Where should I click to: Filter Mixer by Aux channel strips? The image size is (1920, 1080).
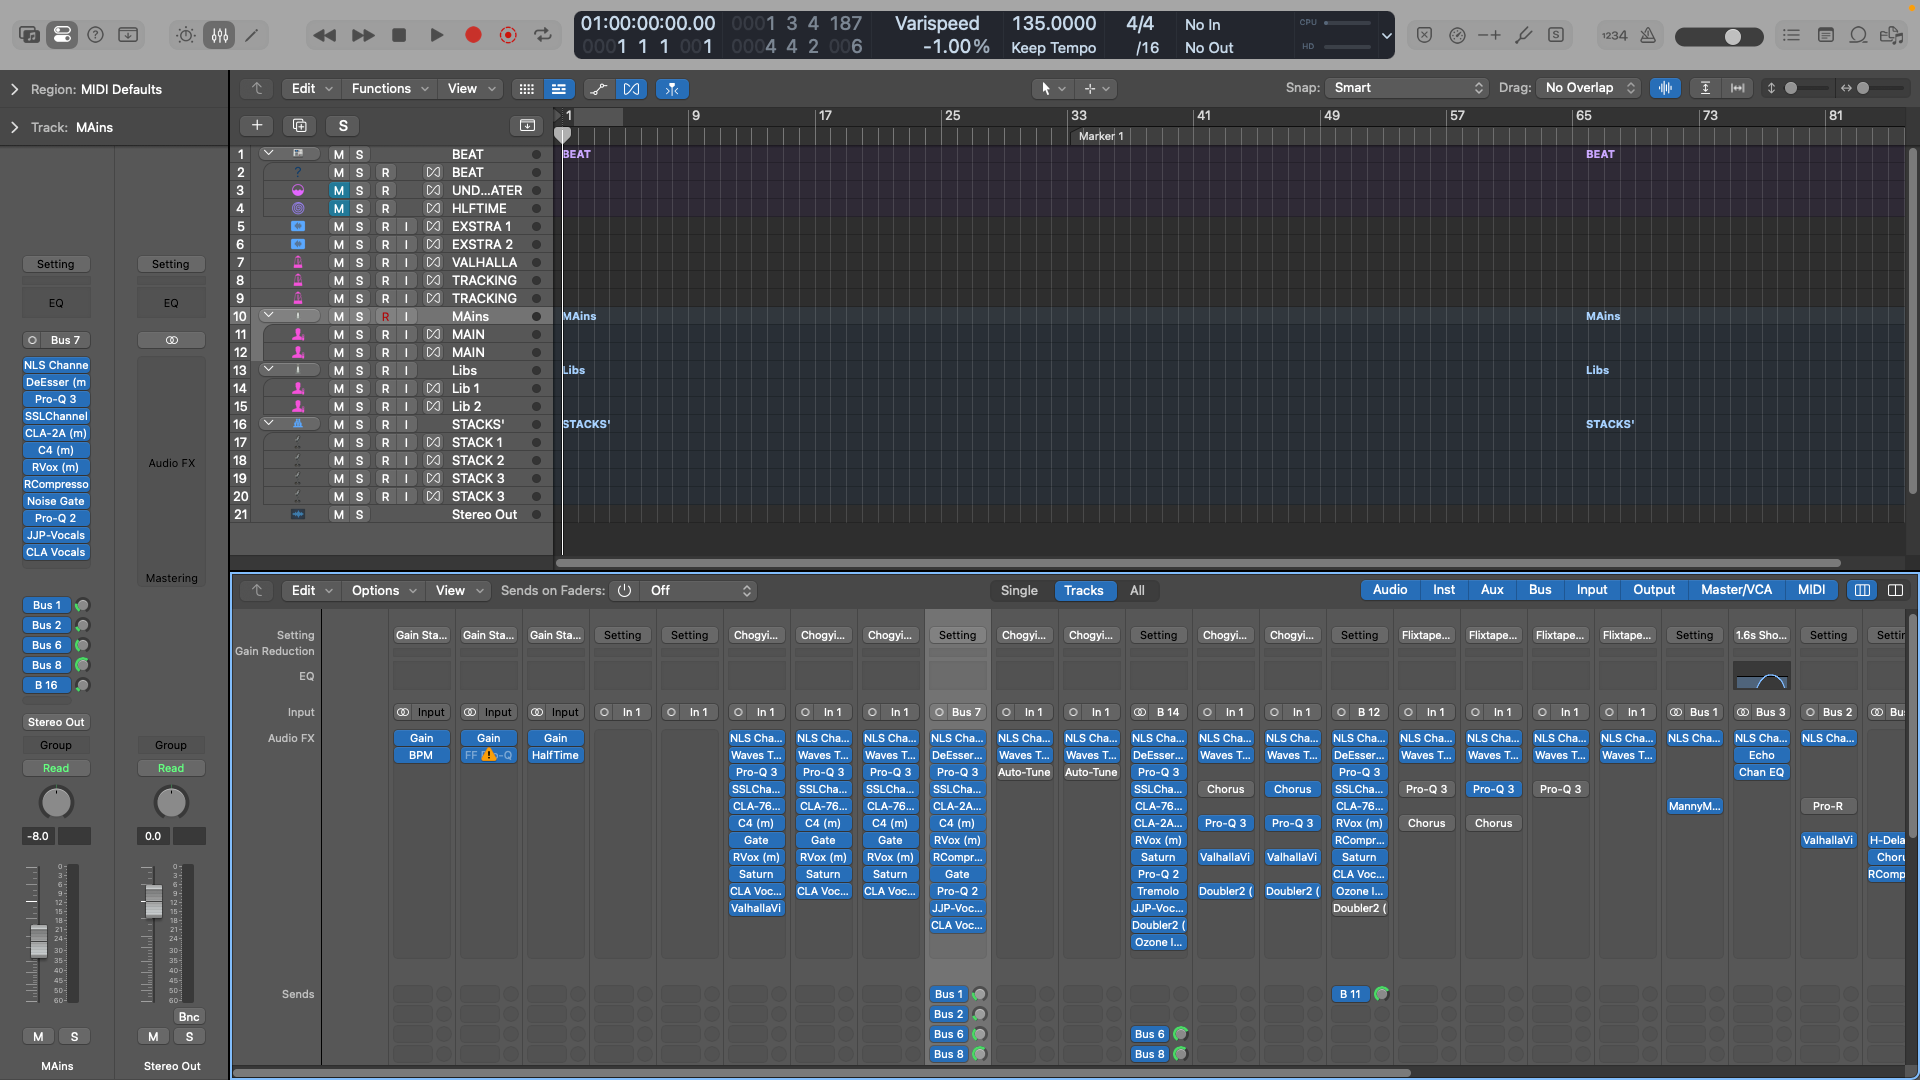[x=1492, y=590]
